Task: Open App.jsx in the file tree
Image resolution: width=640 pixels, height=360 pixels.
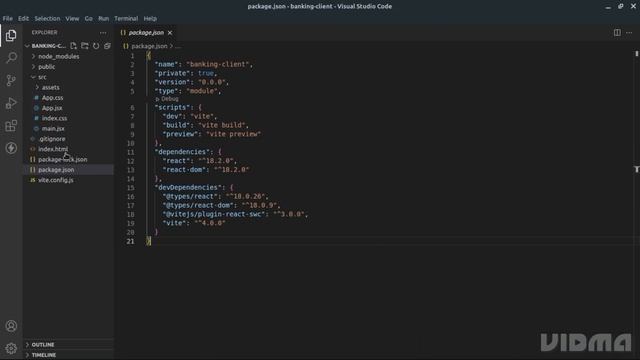Action: point(52,108)
